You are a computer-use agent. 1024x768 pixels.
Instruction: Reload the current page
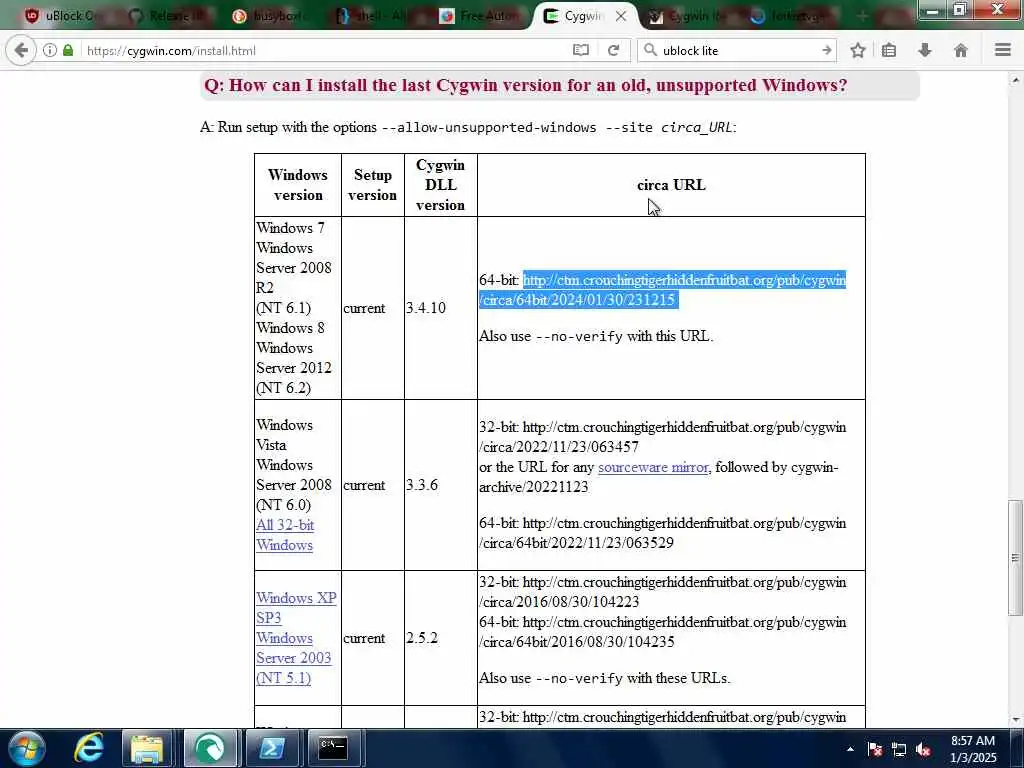(x=613, y=50)
